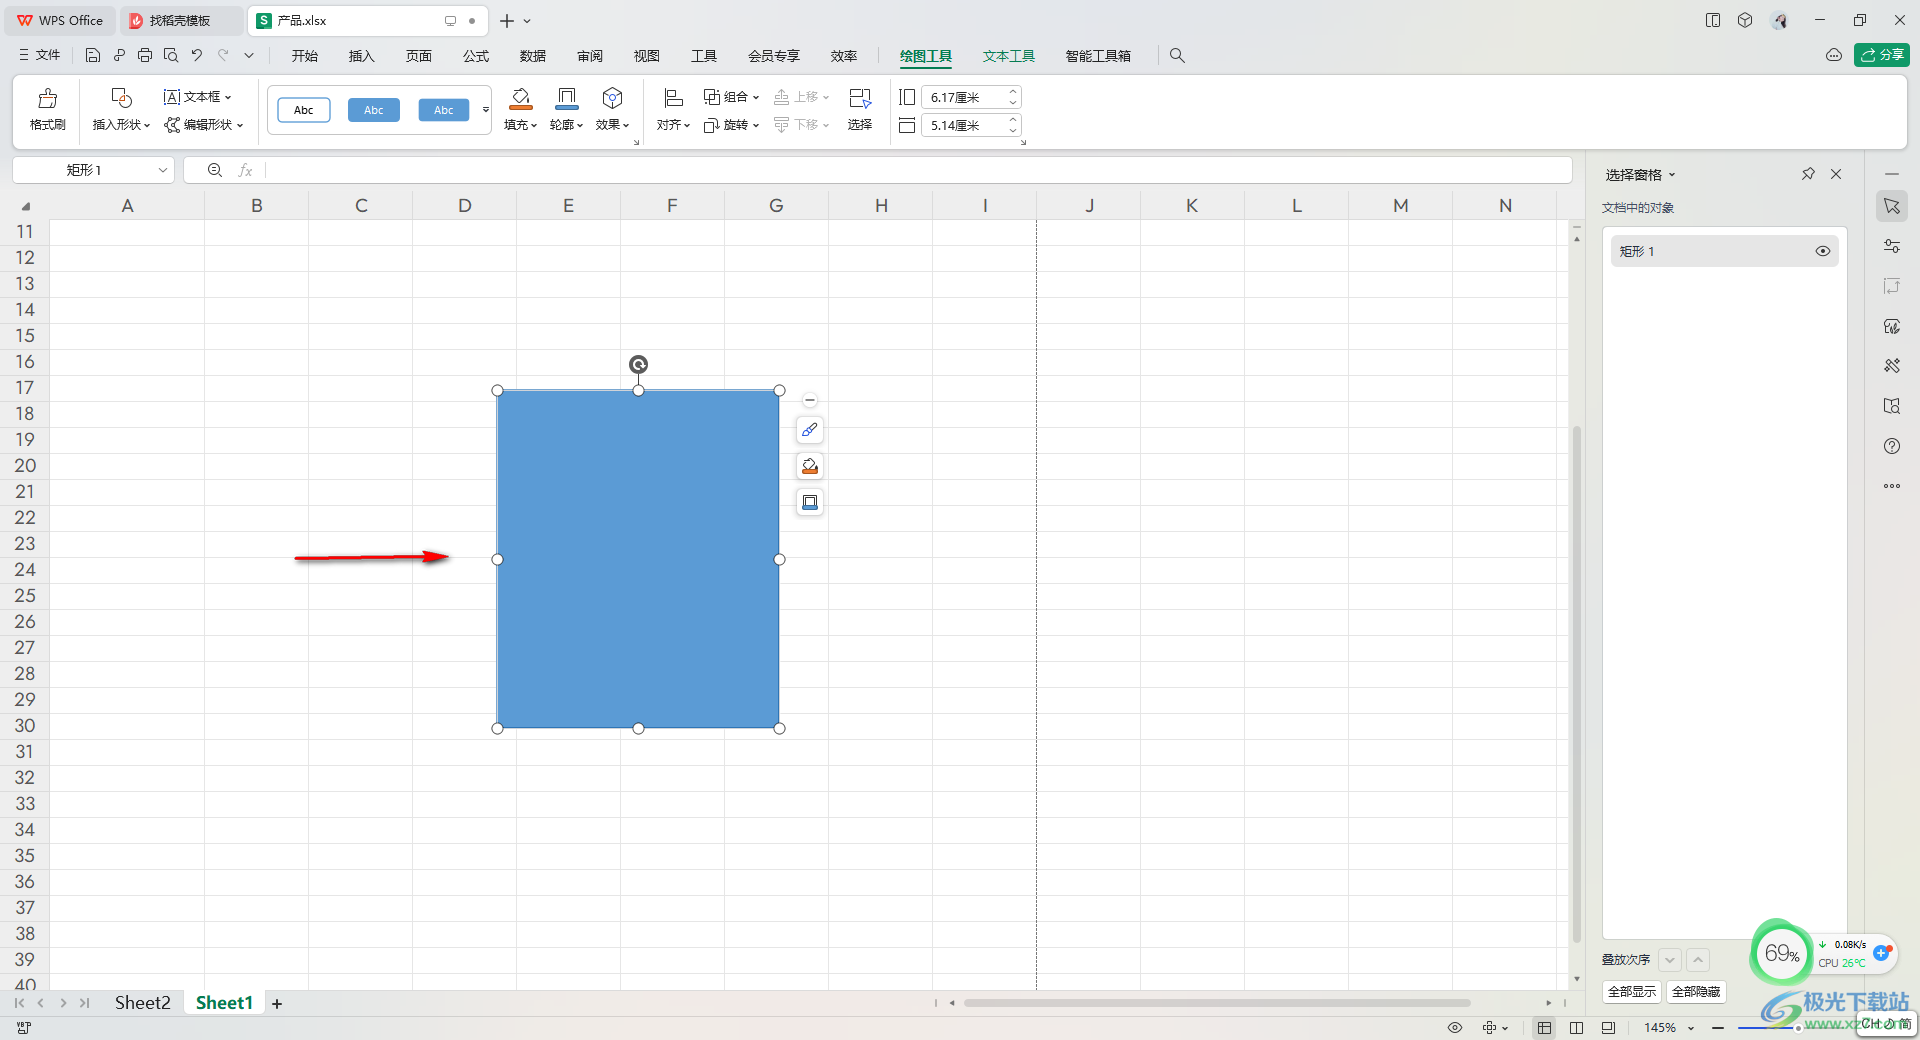
Task: Select the 矩形 1 object in the selection pane
Action: click(x=1724, y=251)
